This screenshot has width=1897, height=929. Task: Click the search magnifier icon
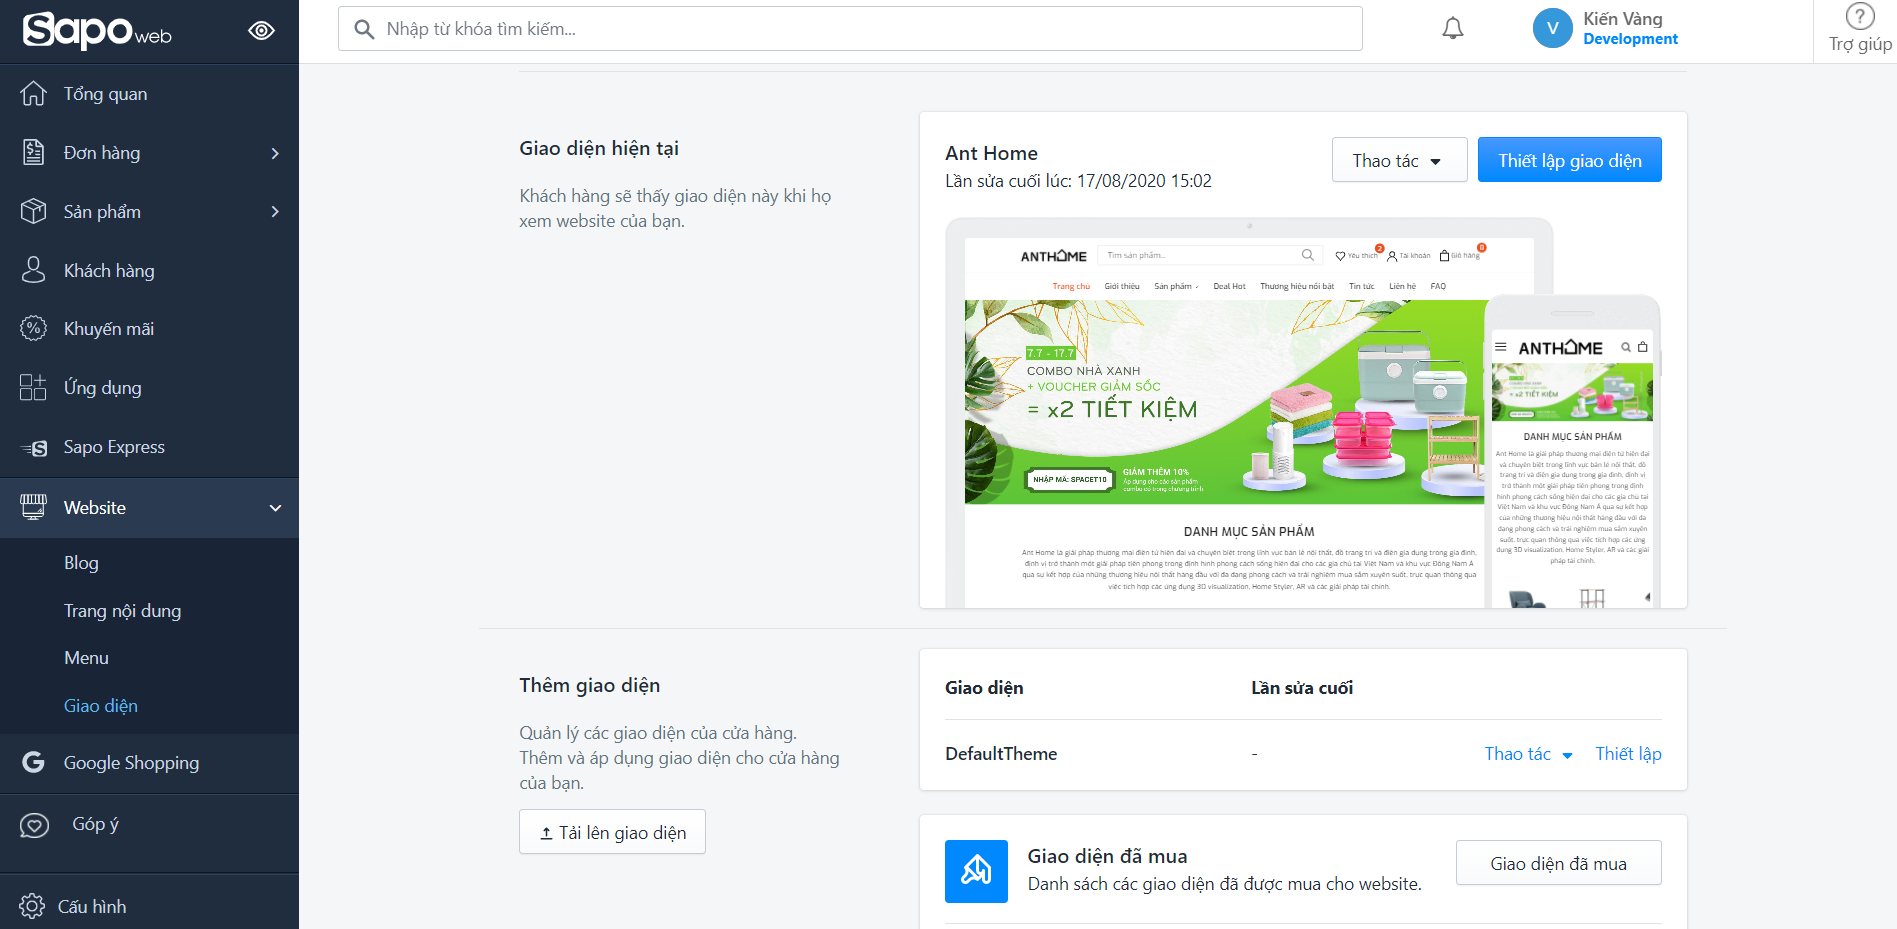[364, 29]
